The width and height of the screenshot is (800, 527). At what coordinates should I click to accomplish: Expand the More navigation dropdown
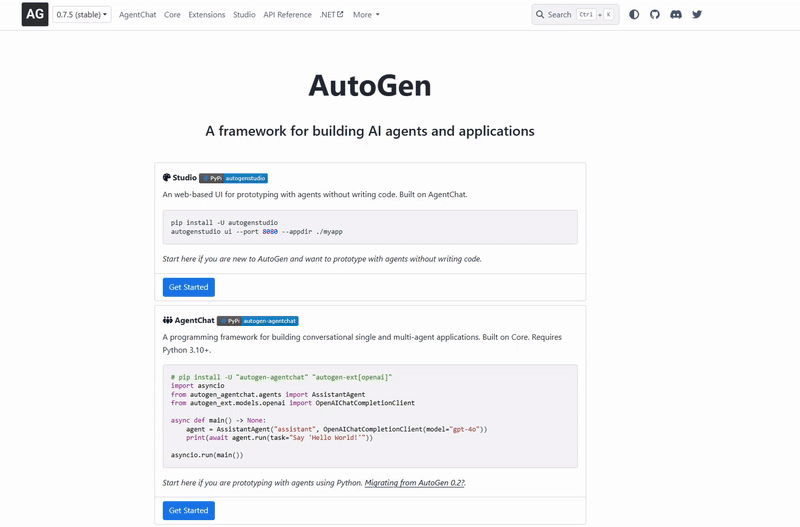point(366,15)
